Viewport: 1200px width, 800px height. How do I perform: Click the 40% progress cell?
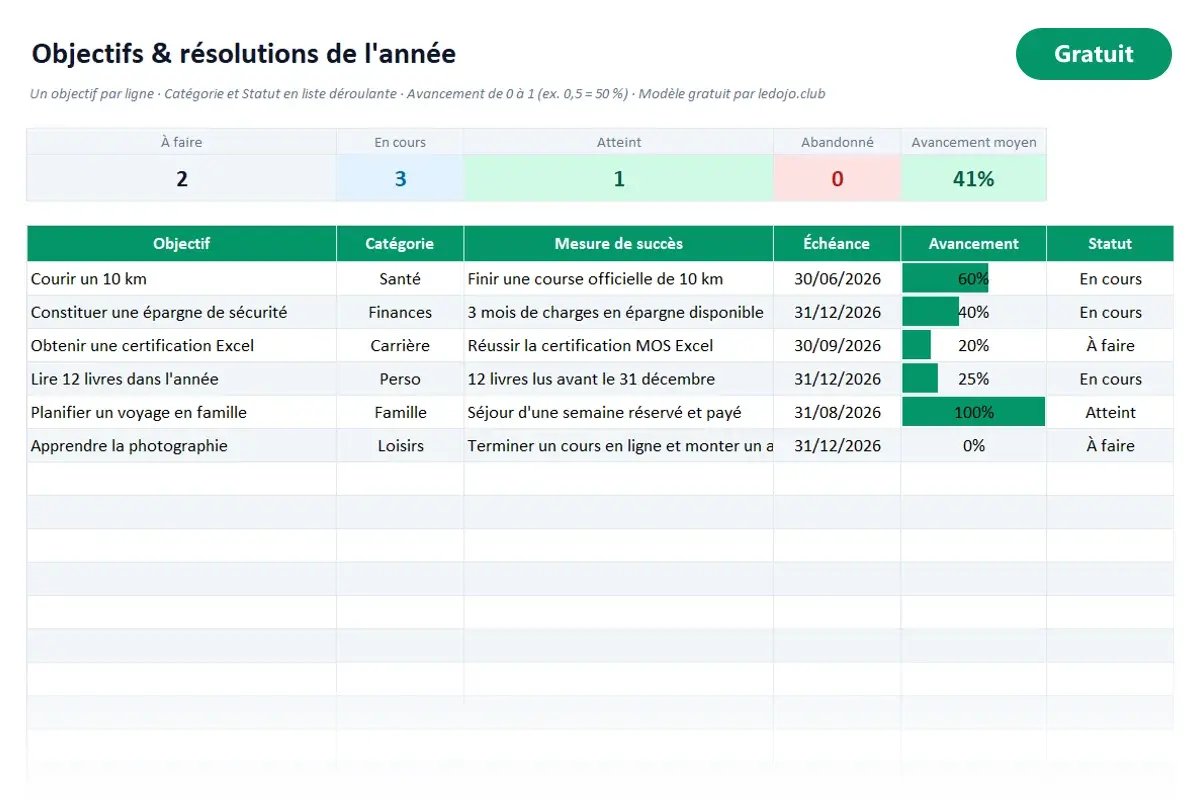coord(973,312)
